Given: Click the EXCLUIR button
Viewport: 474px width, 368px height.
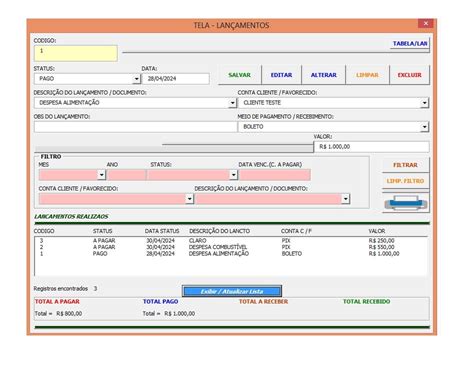Looking at the screenshot, I should point(409,75).
